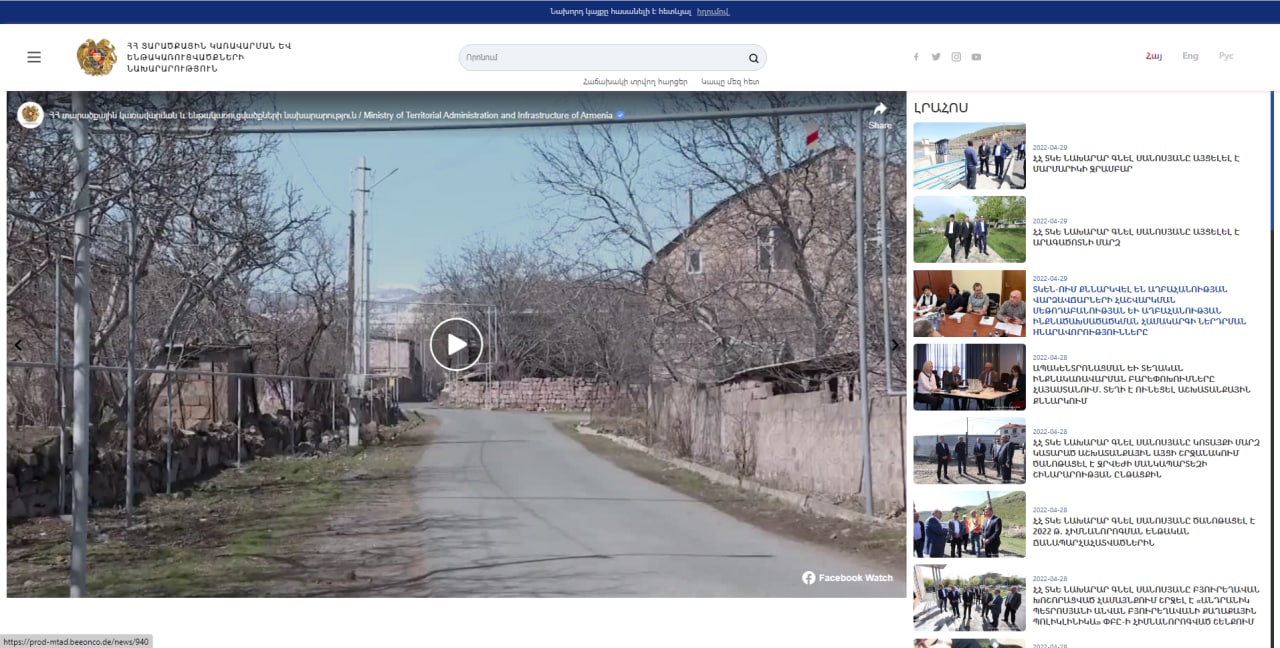1280x648 pixels.
Task: Switch site language to Eng
Action: coord(1190,56)
